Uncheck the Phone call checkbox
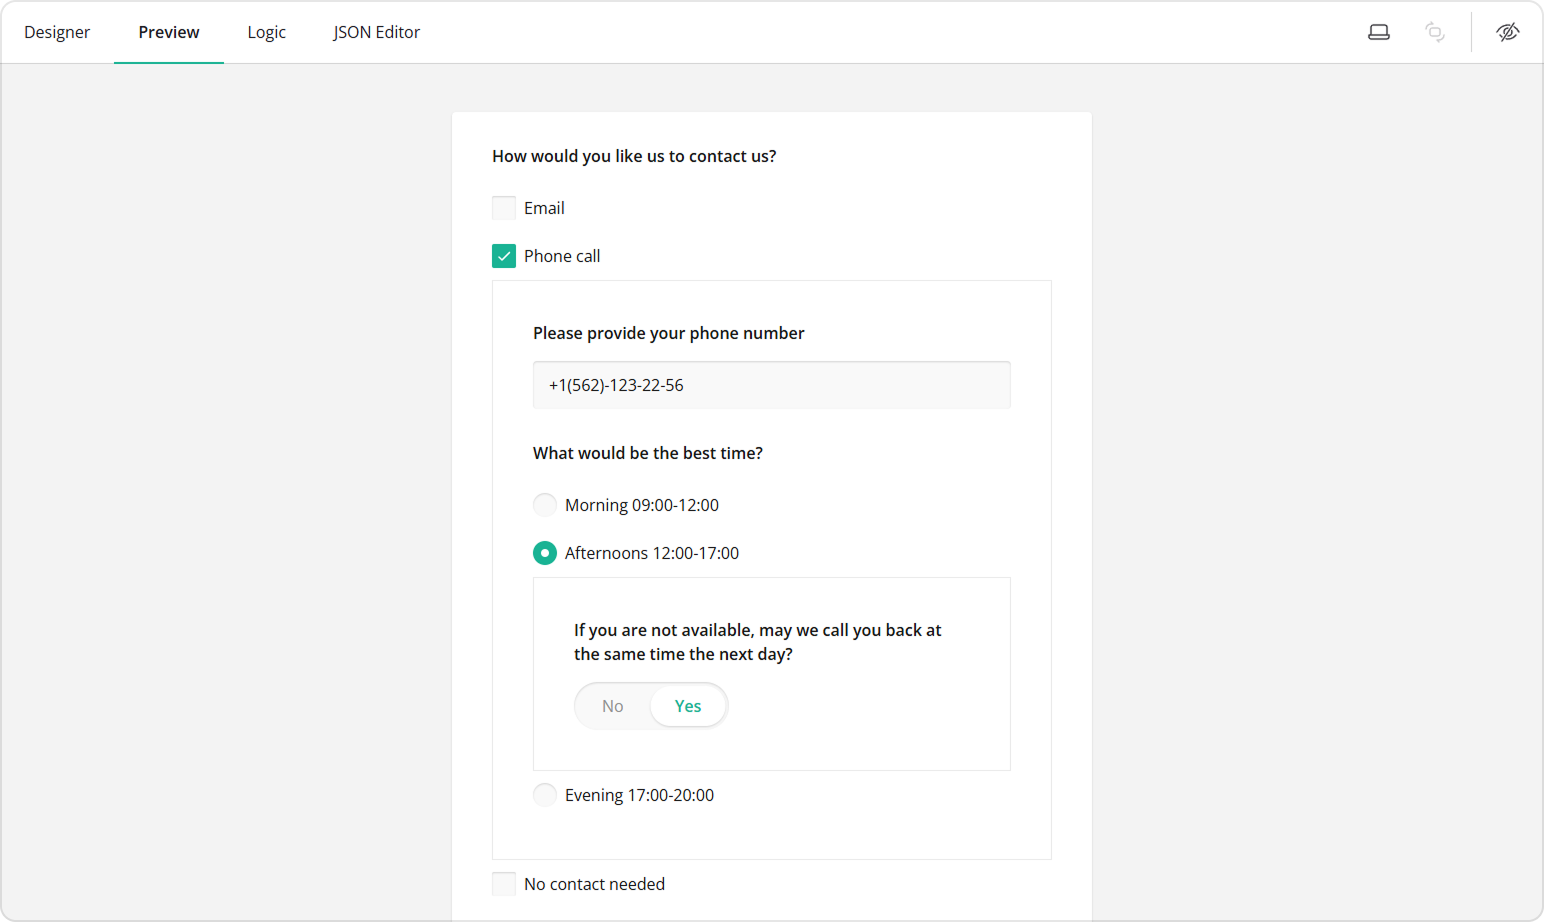Viewport: 1544px width, 922px height. coord(503,255)
